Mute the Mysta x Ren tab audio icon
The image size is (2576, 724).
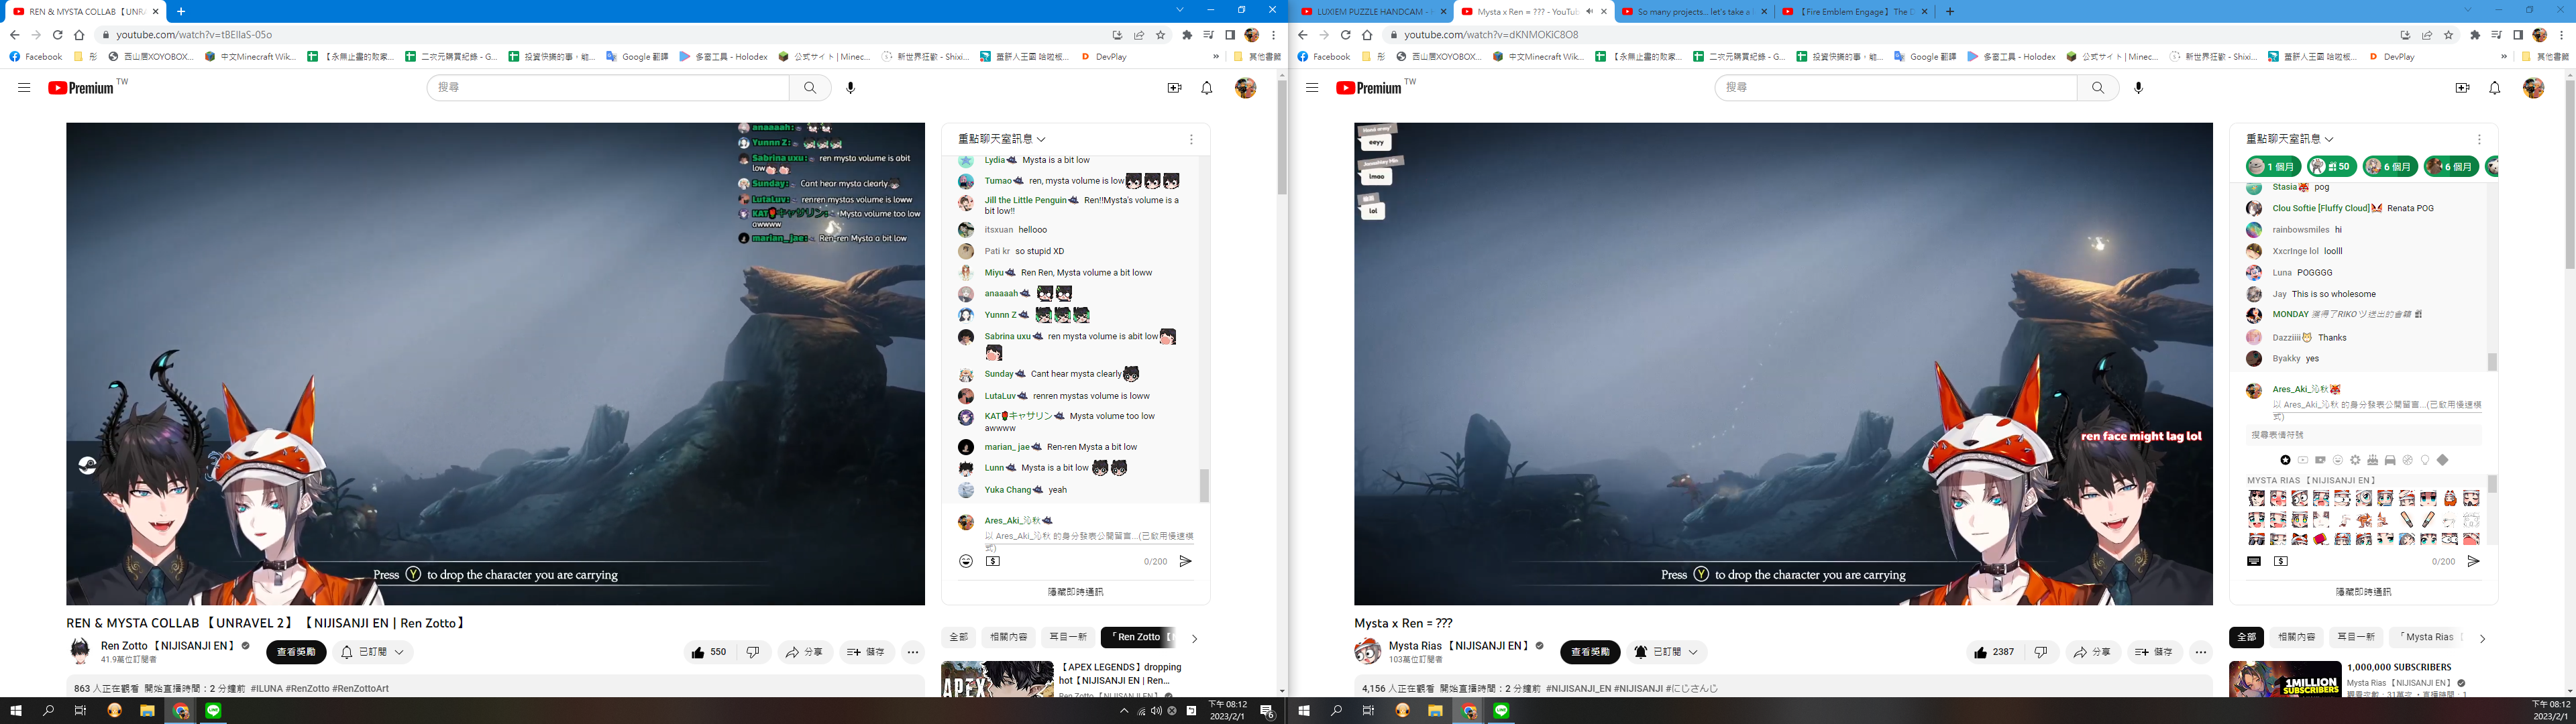click(1589, 12)
